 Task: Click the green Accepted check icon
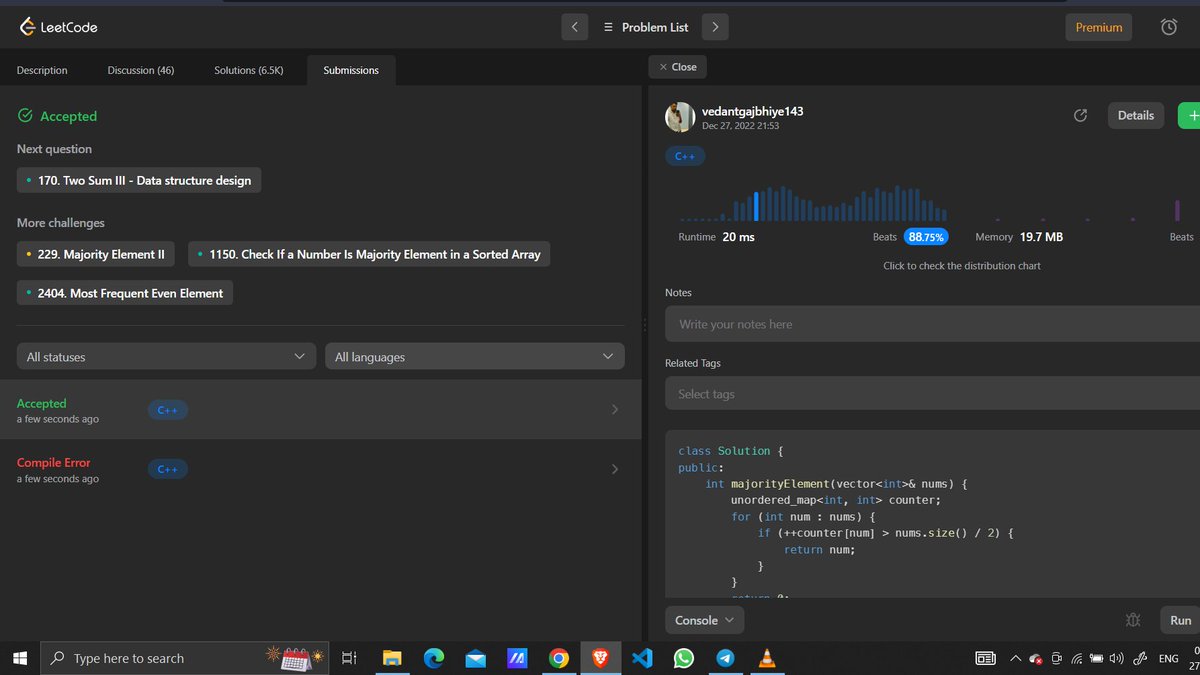[x=26, y=116]
